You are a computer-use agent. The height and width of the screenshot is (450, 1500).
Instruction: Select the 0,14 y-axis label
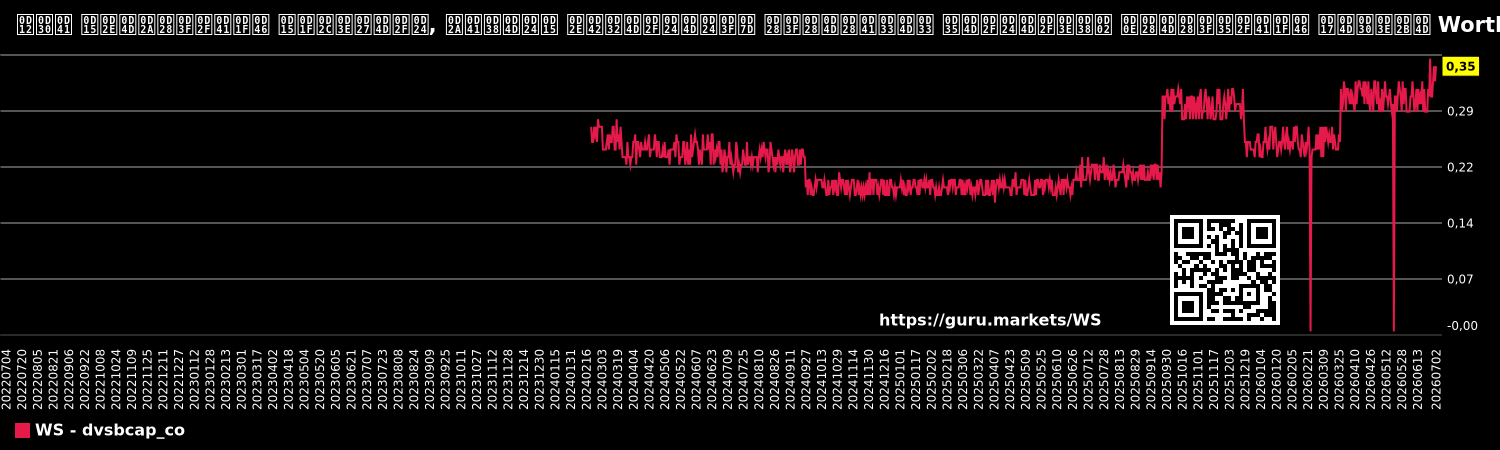[x=1461, y=223]
